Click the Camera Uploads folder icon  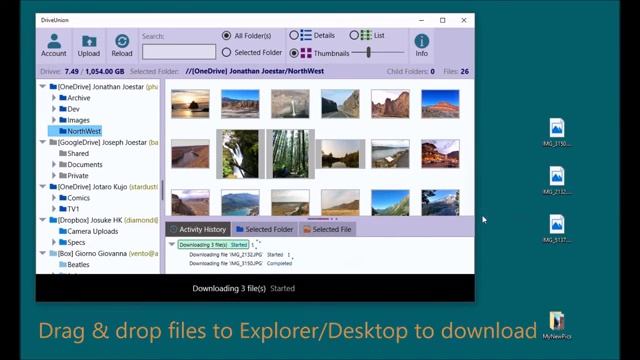point(63,231)
